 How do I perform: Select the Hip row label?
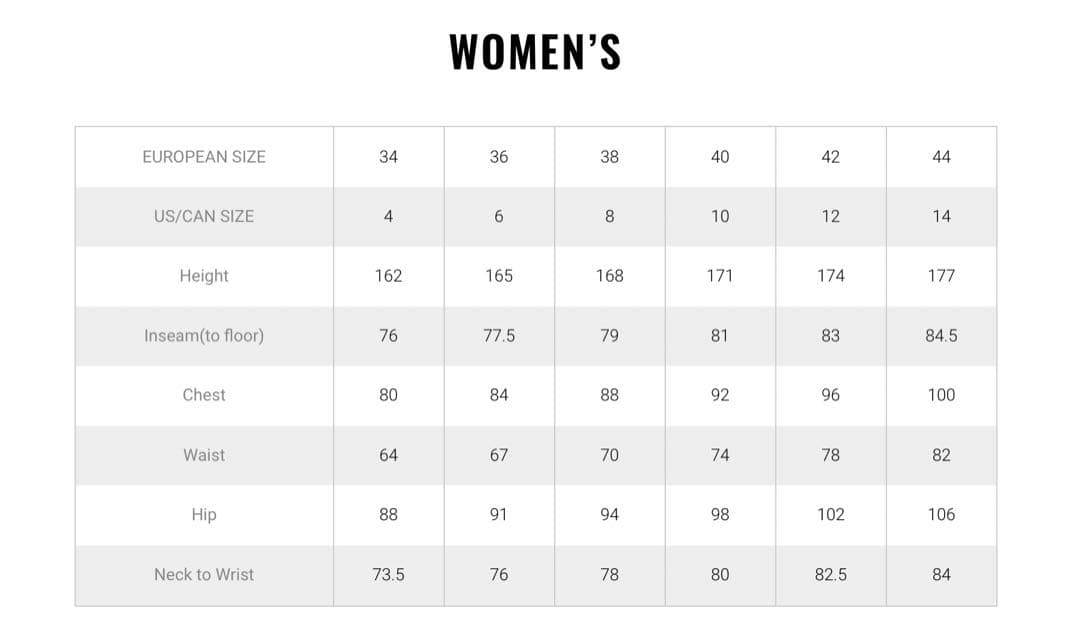[204, 515]
